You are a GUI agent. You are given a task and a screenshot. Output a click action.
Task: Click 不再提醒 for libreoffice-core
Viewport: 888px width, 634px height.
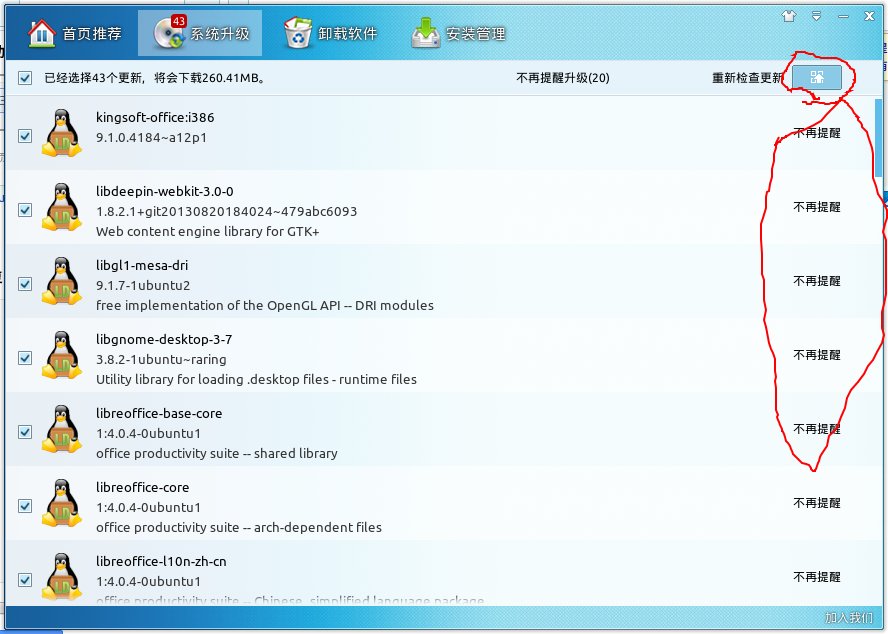coord(817,503)
